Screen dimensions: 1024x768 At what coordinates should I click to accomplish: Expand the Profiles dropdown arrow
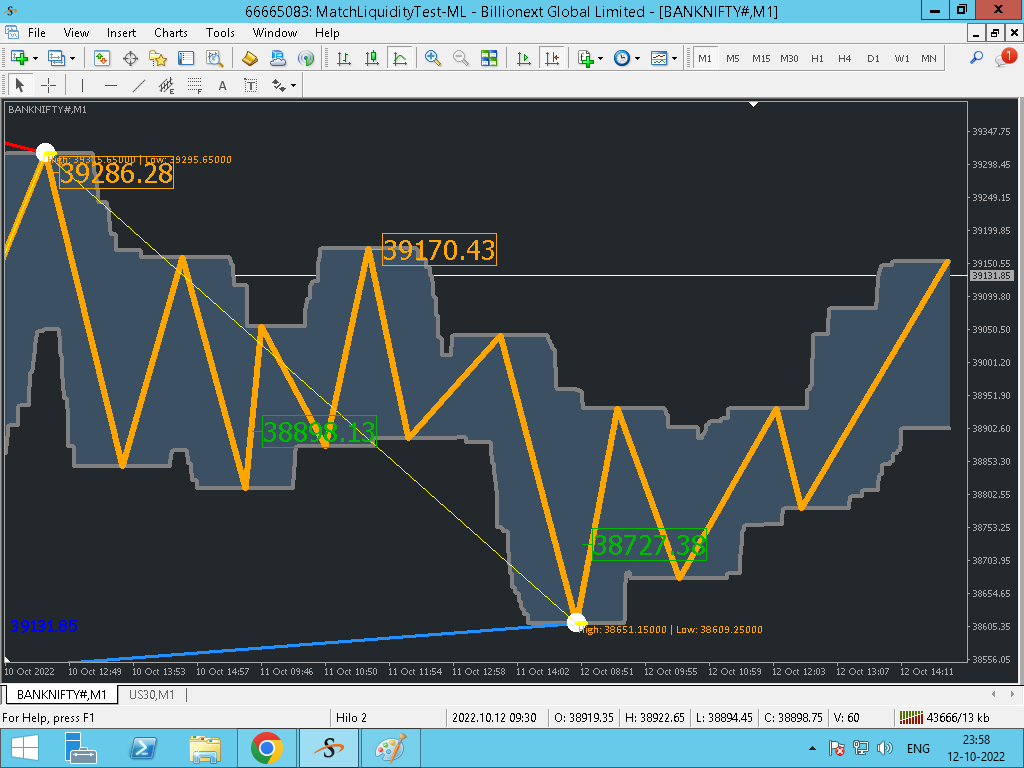coord(72,58)
